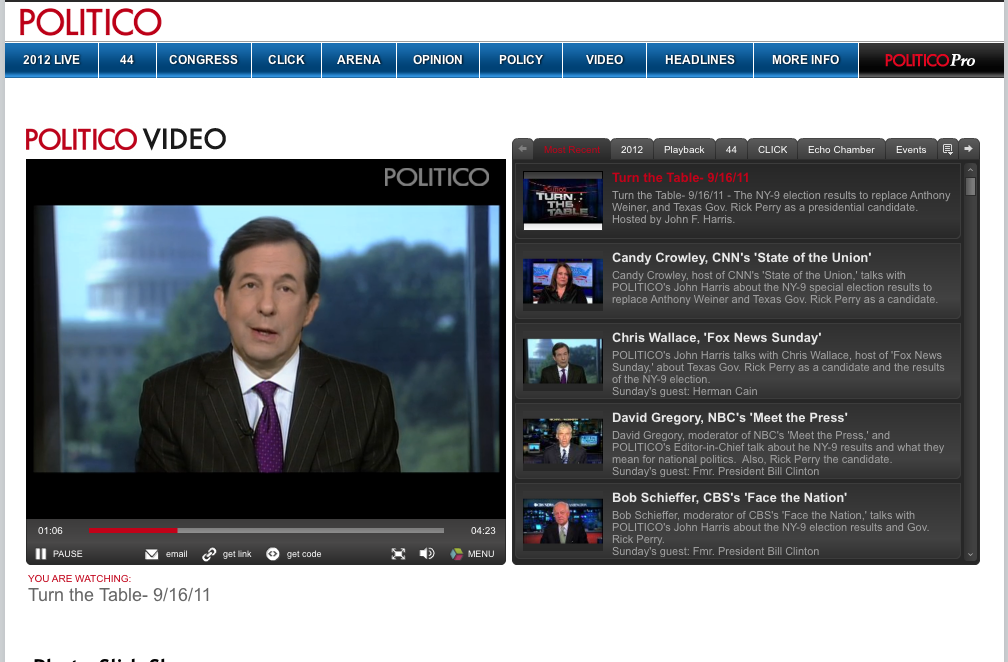Click the email envelope icon
The height and width of the screenshot is (662, 1008).
152,554
